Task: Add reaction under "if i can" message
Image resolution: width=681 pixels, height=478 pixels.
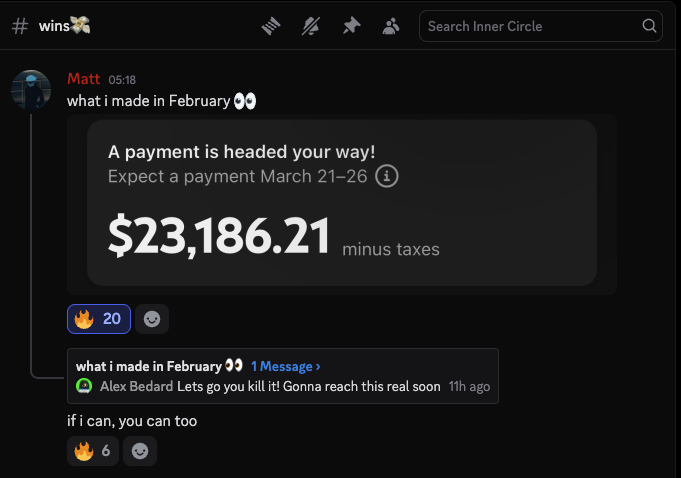Action: [140, 451]
